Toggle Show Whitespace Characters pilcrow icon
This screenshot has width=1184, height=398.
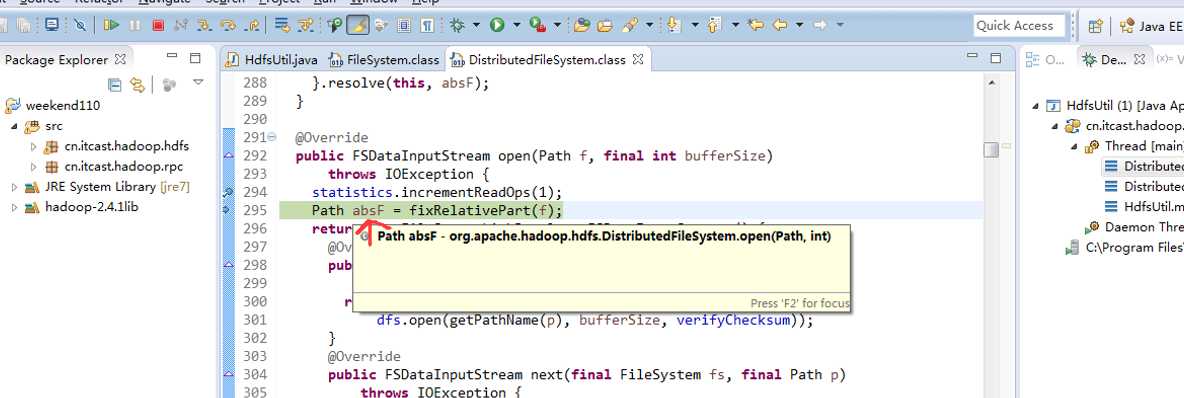427,25
